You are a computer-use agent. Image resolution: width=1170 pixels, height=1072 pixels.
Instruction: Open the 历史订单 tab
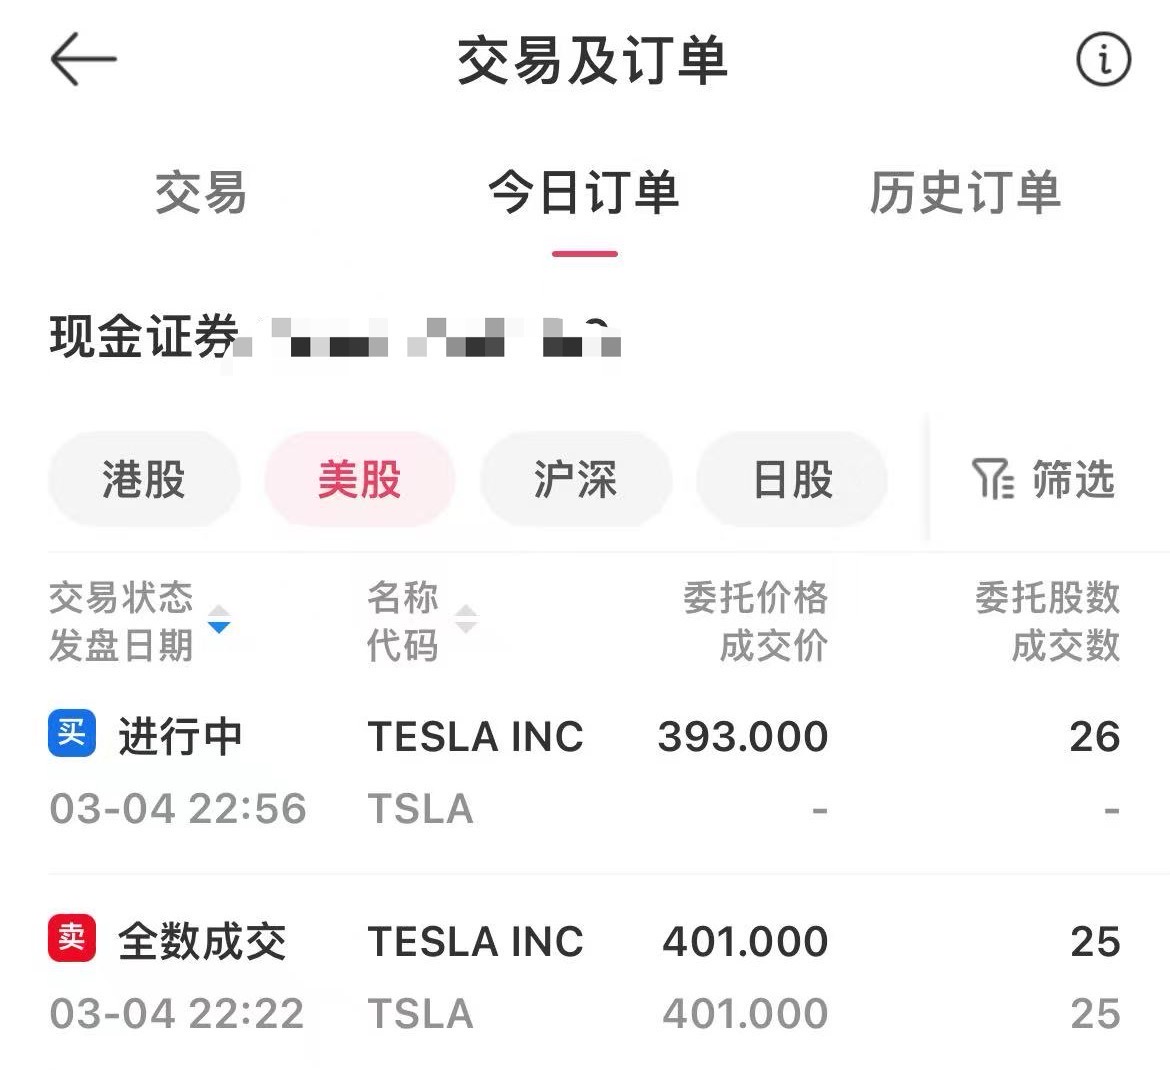[x=965, y=193]
